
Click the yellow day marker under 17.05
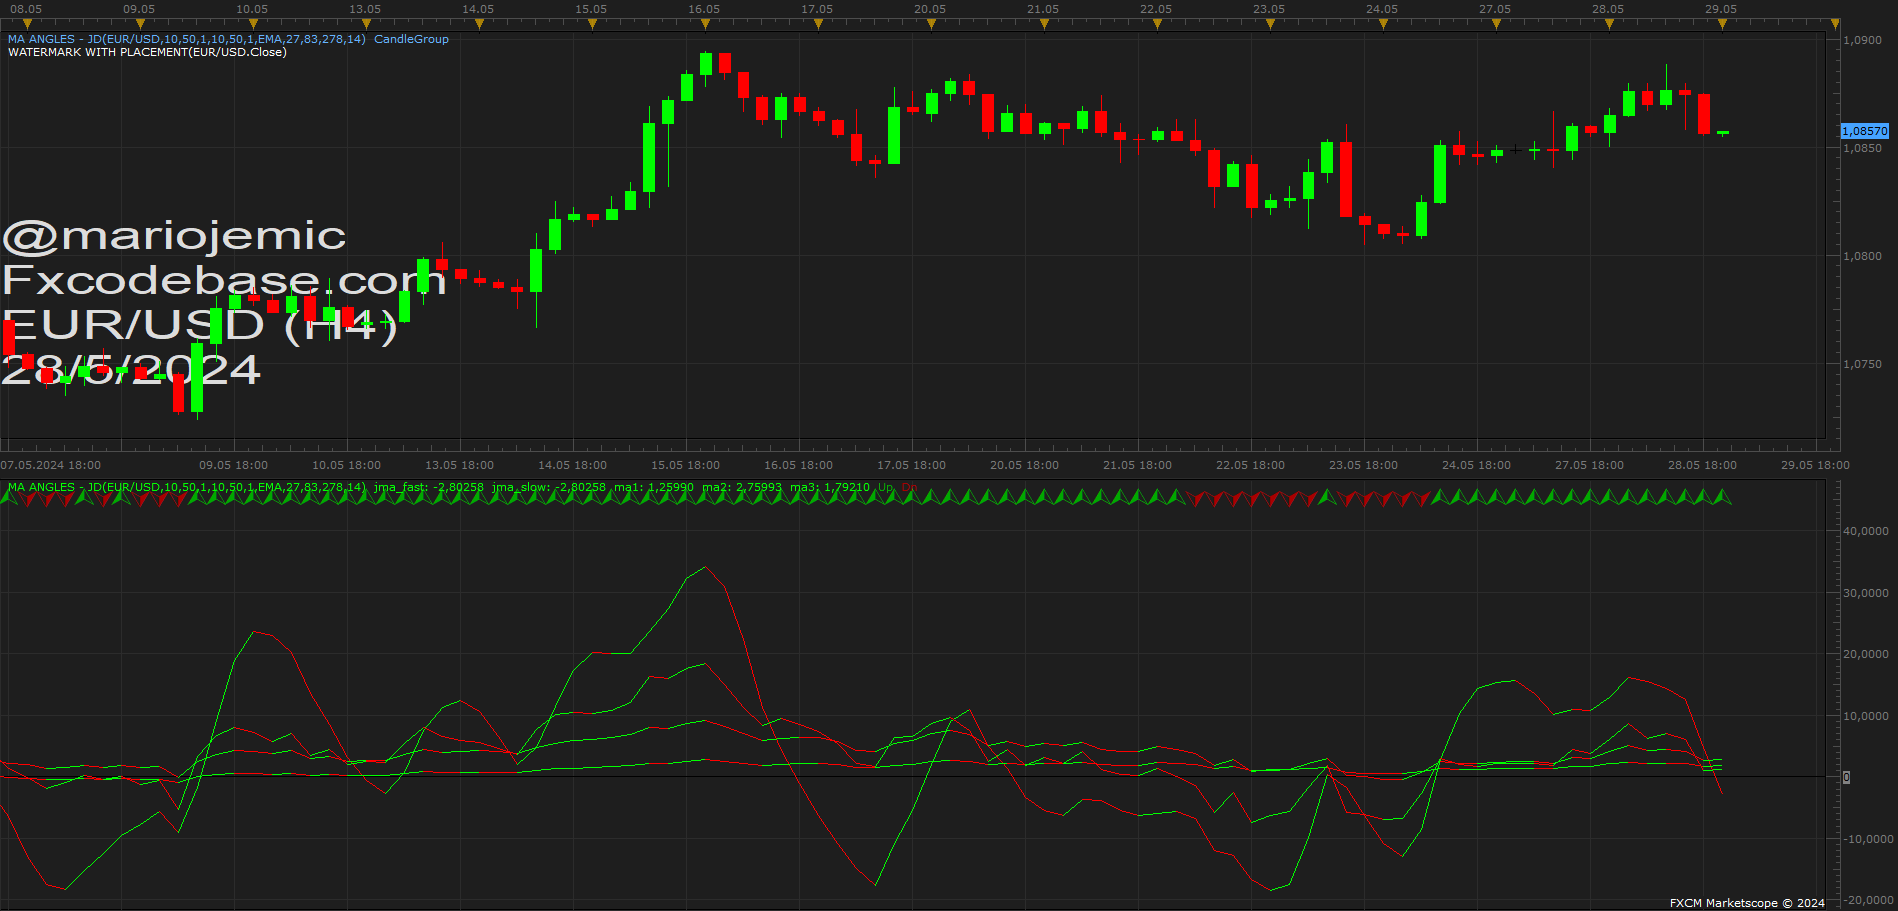tap(818, 23)
